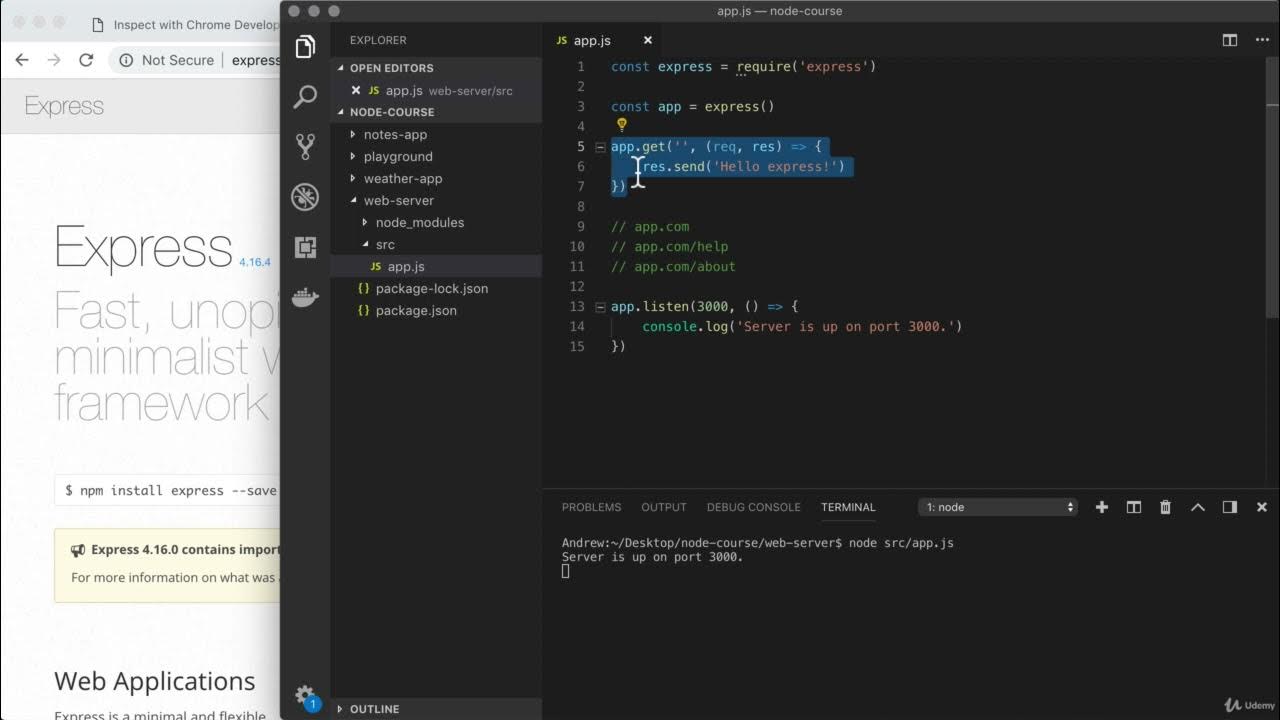
Task: Switch to the Problems tab
Action: coord(591,507)
